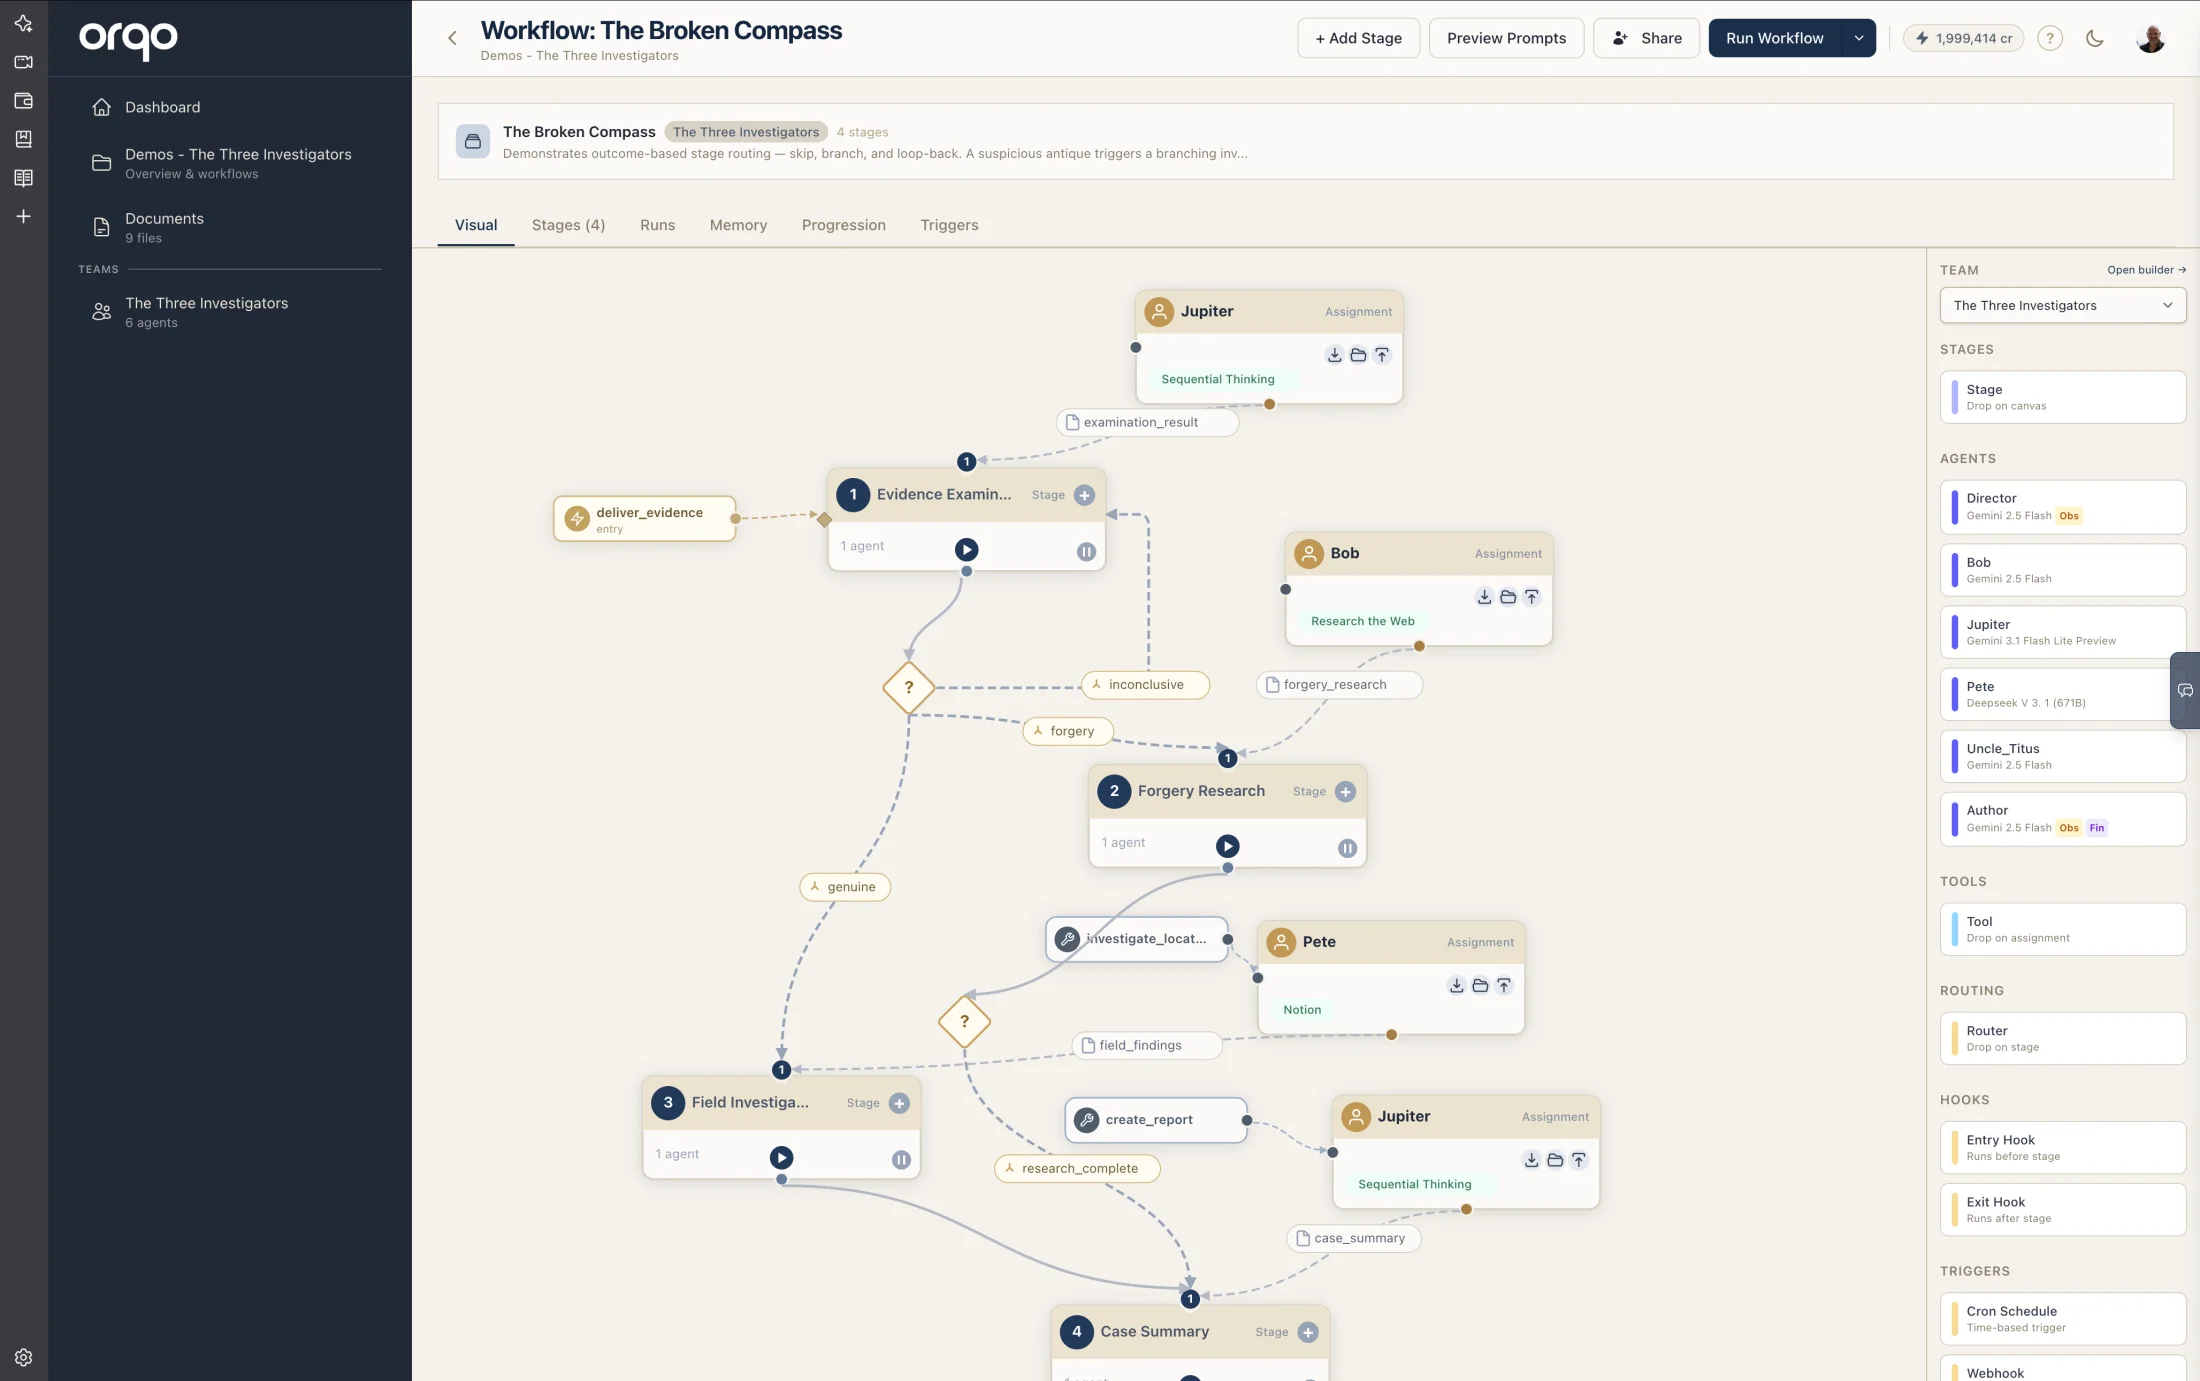Select the forgery route label
Image resolution: width=2200 pixels, height=1381 pixels.
point(1068,731)
